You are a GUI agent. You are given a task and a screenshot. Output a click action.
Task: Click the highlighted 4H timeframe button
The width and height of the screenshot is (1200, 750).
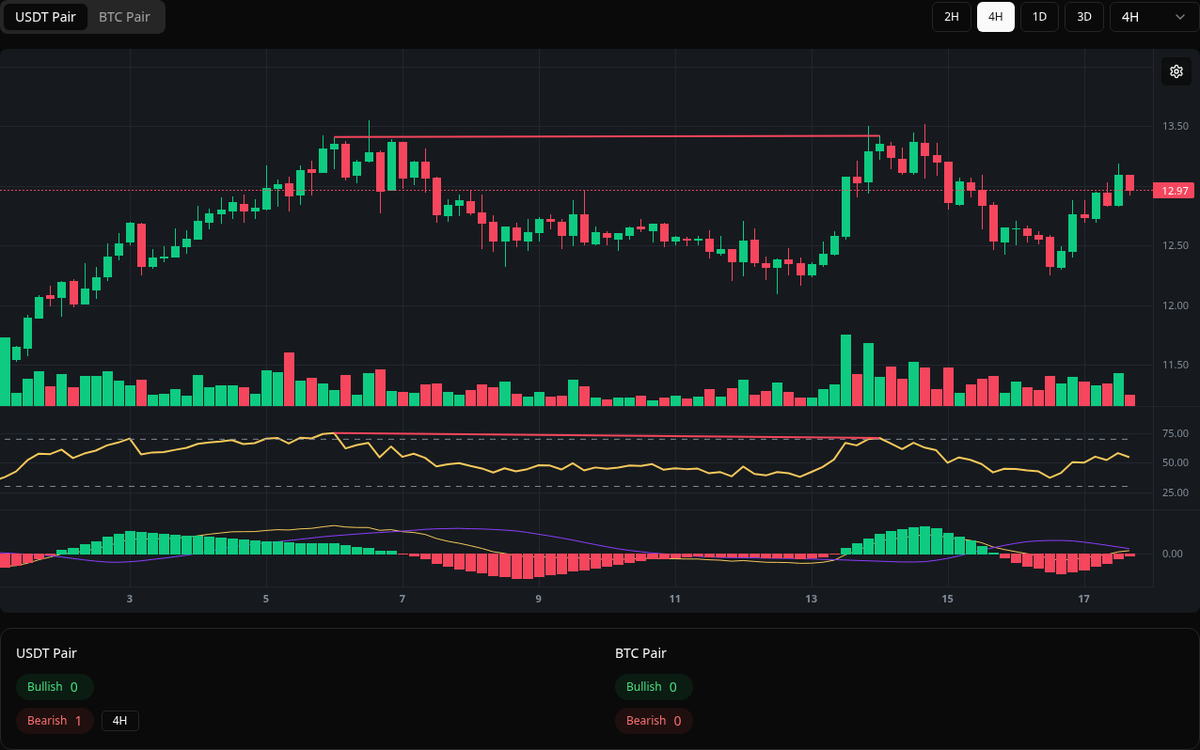tap(995, 17)
